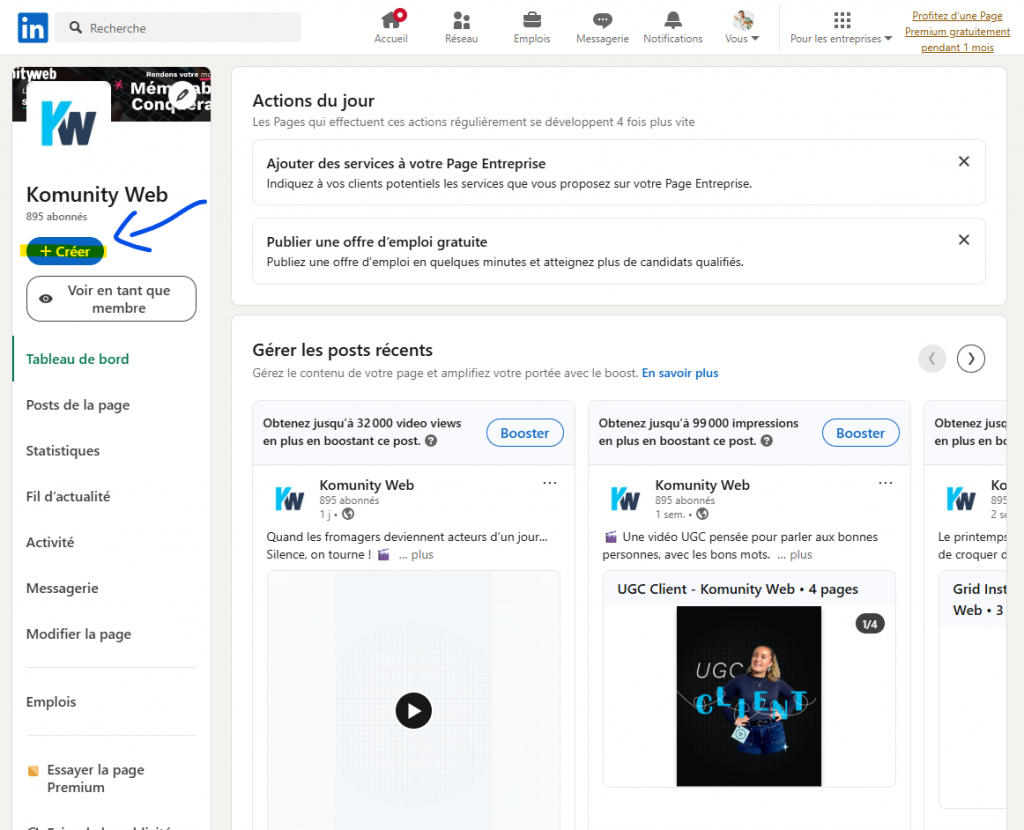Dismiss the Ajouter des services card
Image resolution: width=1024 pixels, height=830 pixels.
tap(963, 161)
